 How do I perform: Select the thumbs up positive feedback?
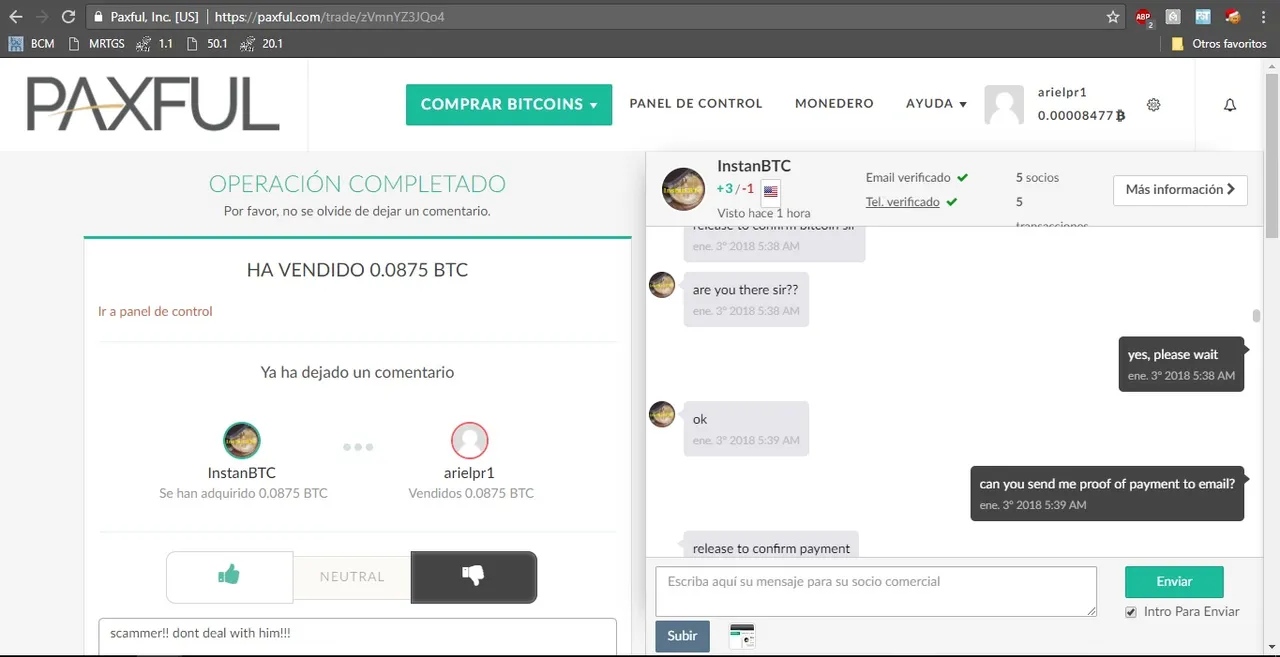pyautogui.click(x=229, y=576)
